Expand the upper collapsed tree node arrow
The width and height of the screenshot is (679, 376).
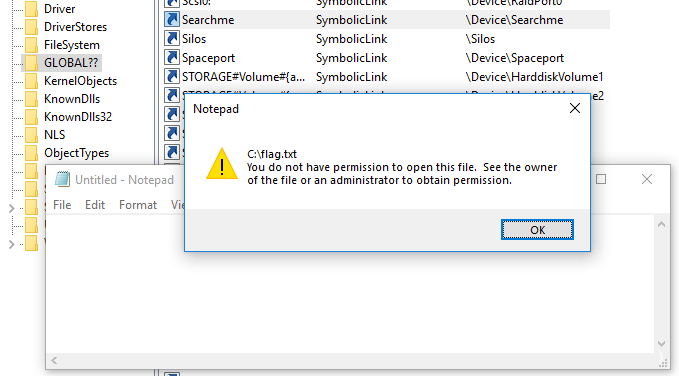pyautogui.click(x=12, y=208)
